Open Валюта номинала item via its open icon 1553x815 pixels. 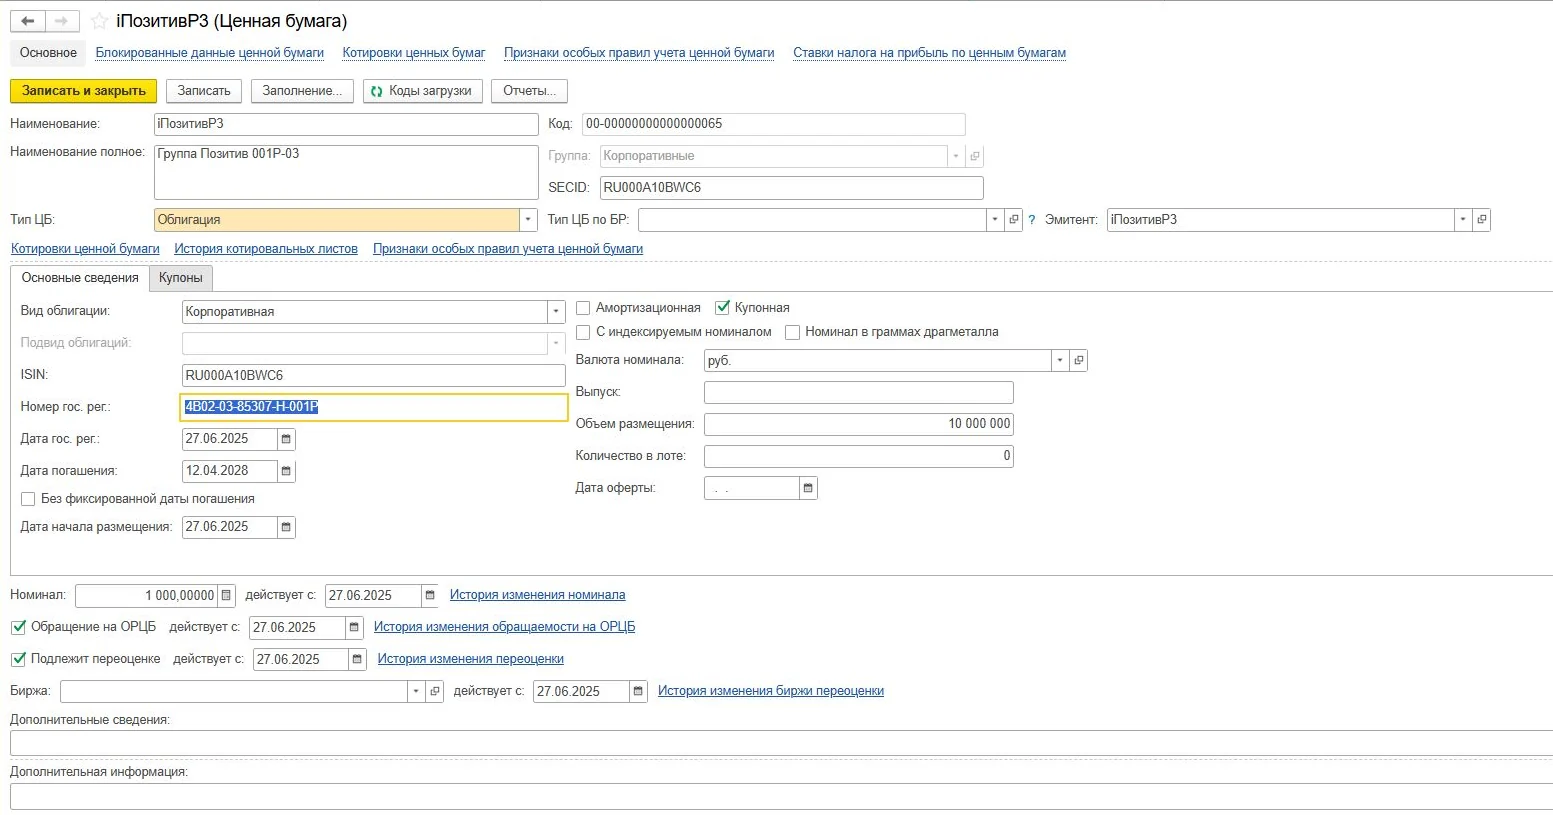1078,360
